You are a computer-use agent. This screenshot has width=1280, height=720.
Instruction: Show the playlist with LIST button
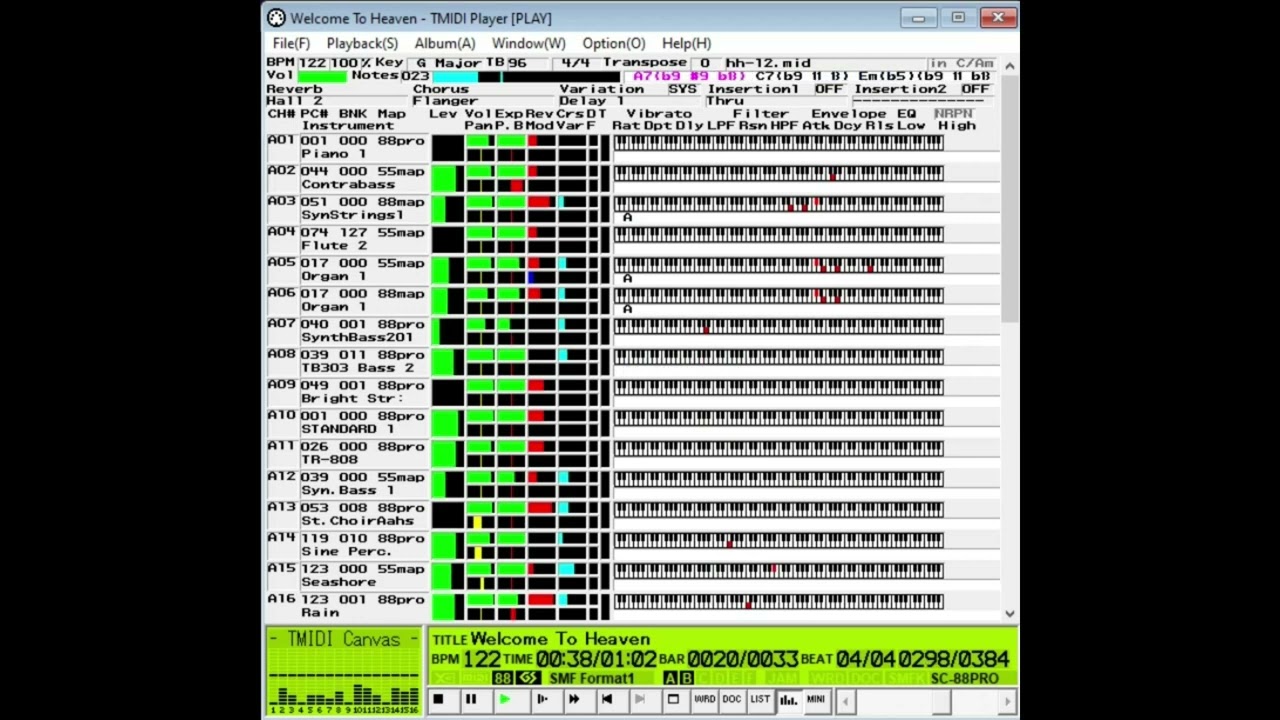coord(760,700)
